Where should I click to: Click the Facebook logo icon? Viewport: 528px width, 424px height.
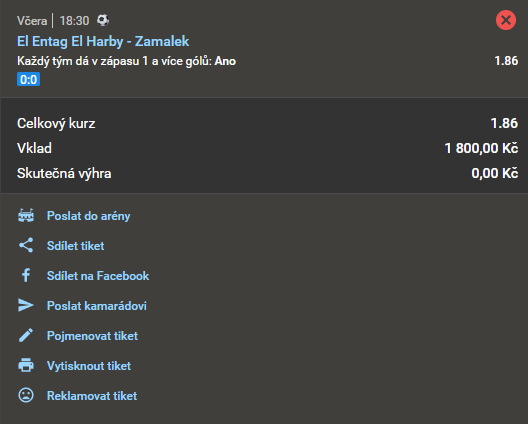26,275
